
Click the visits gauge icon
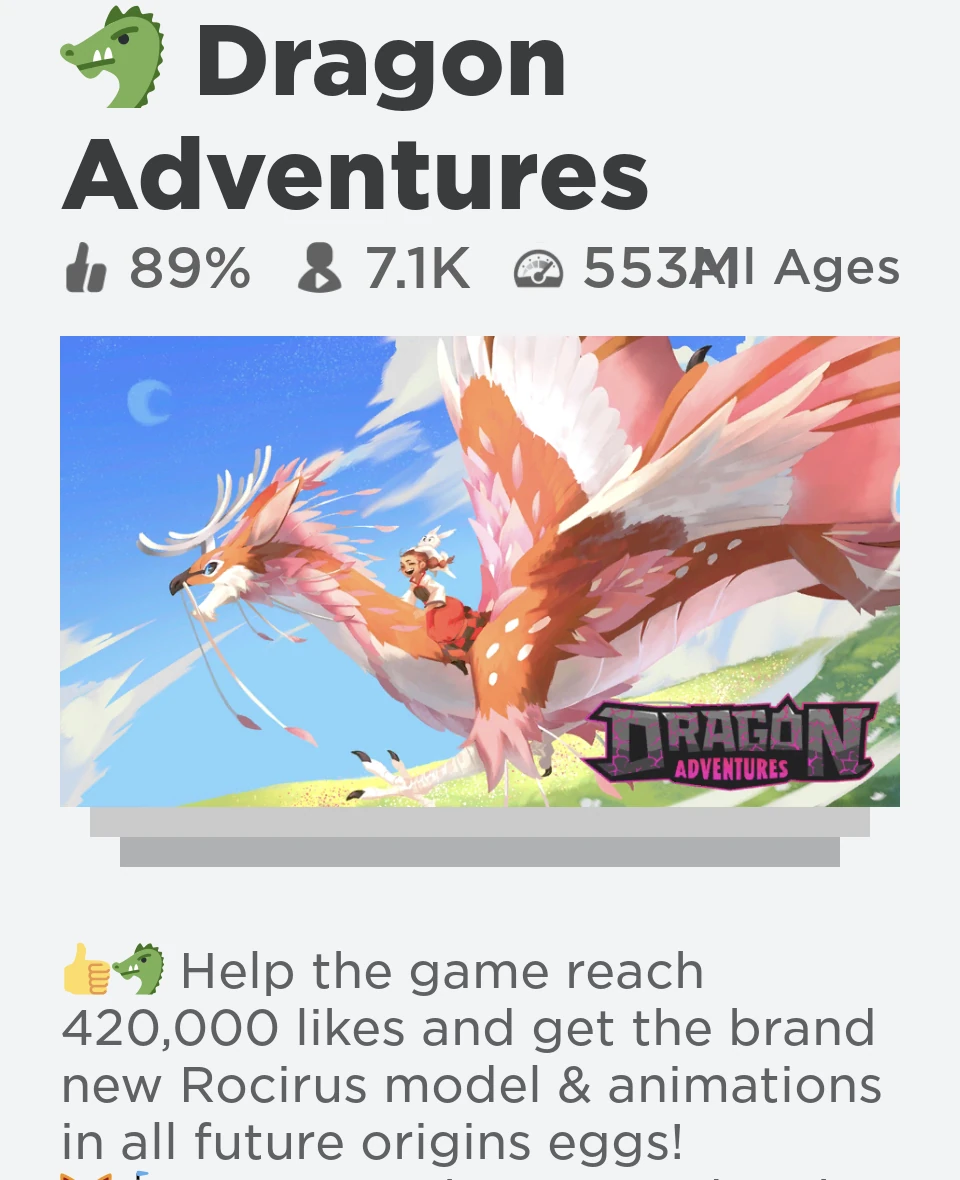[x=538, y=270]
